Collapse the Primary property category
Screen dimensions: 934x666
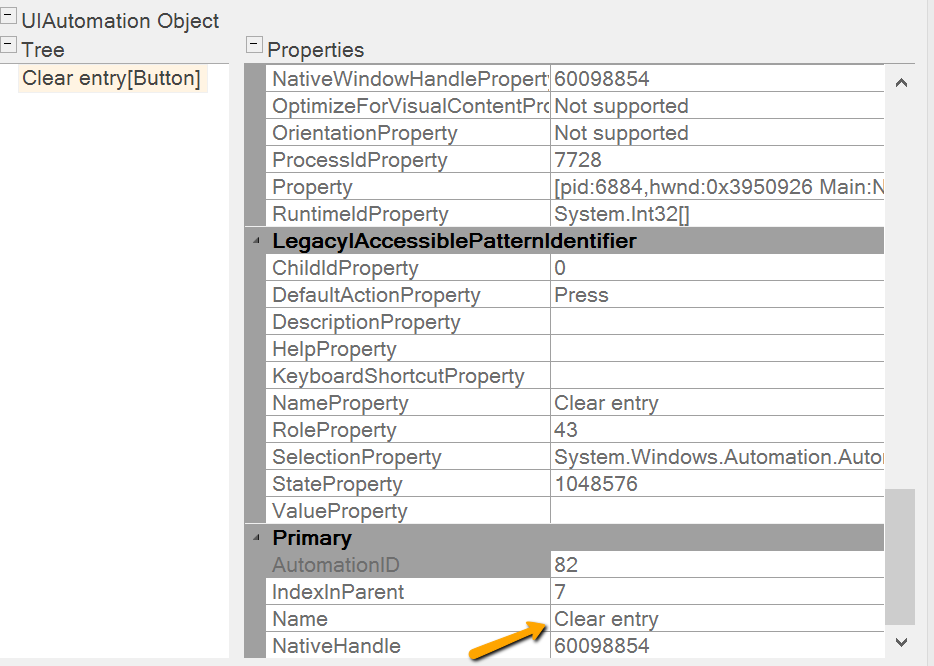click(257, 538)
